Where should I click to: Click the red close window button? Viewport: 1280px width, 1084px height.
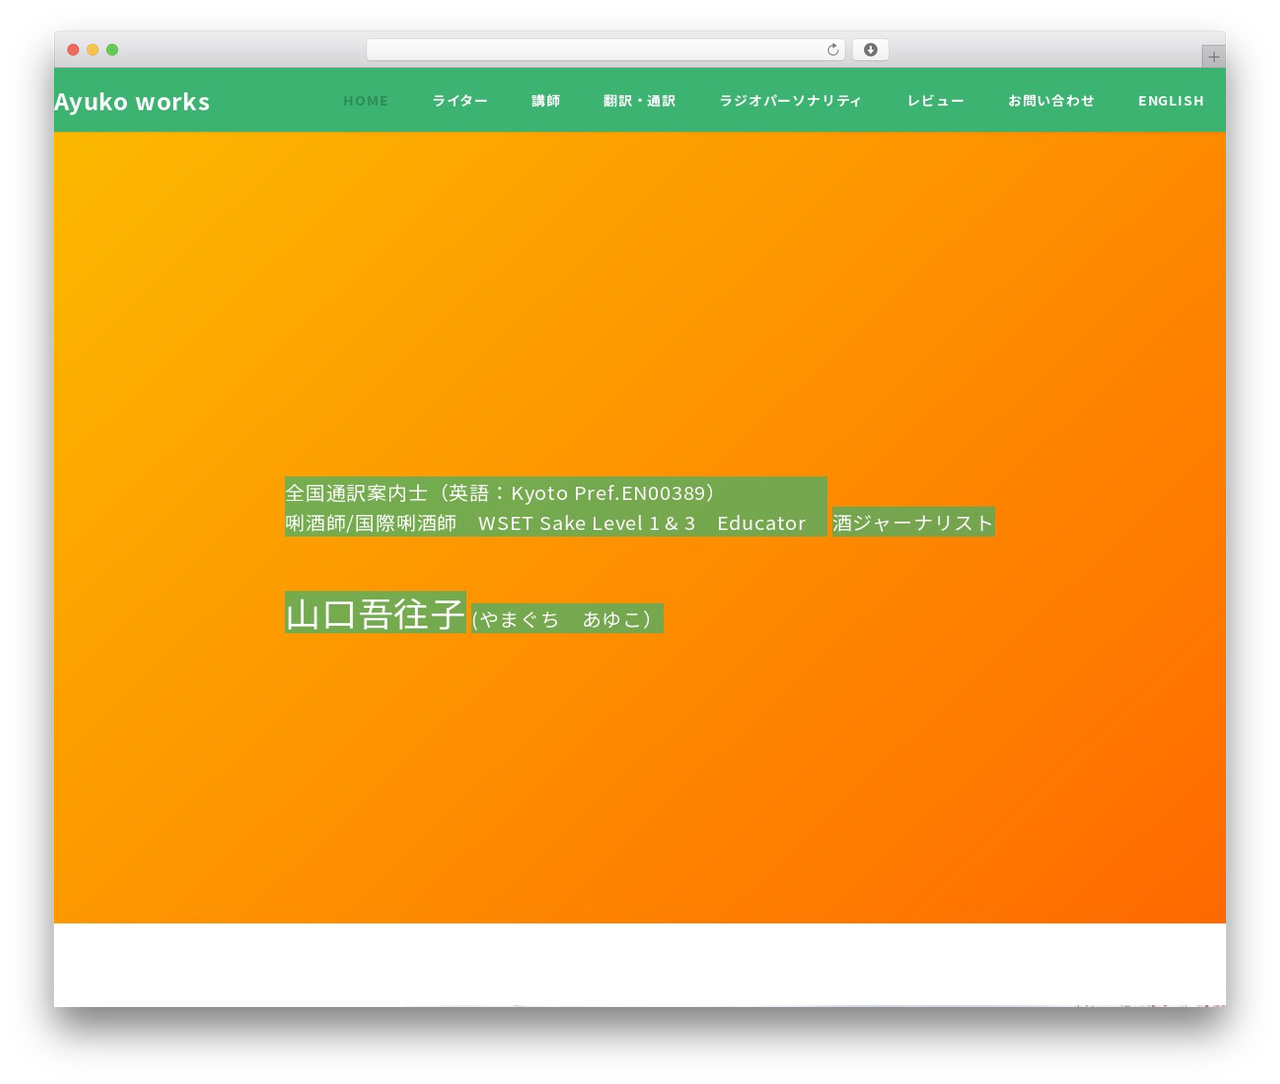click(73, 50)
